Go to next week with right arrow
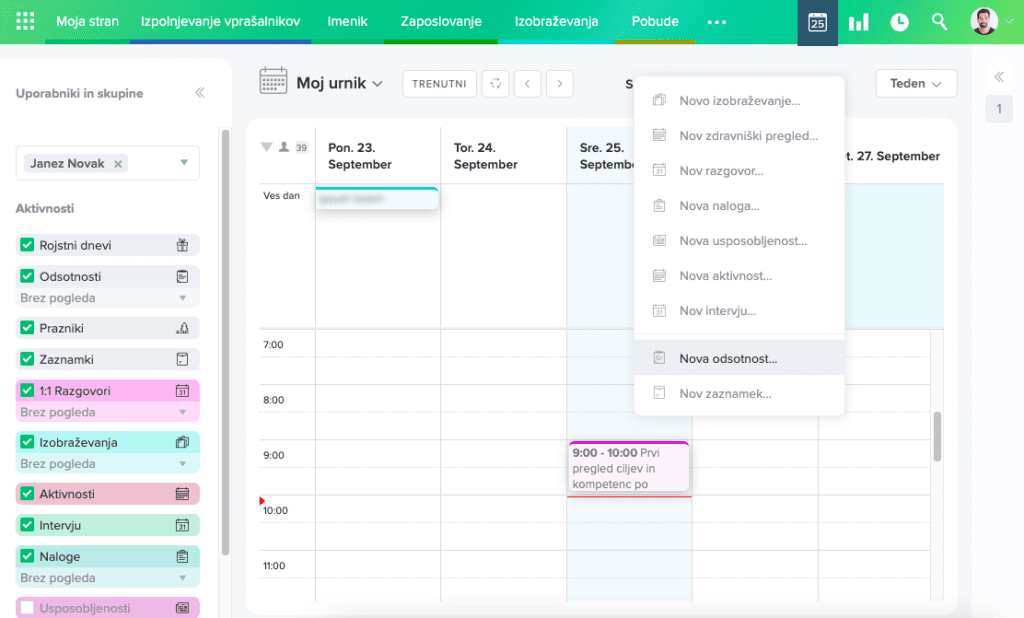The height and width of the screenshot is (618, 1024). [560, 84]
